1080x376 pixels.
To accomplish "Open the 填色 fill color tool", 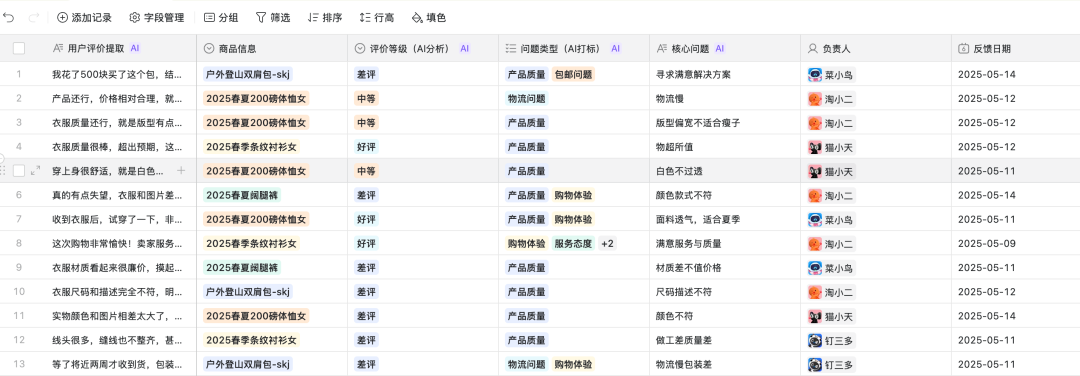I will pos(428,17).
